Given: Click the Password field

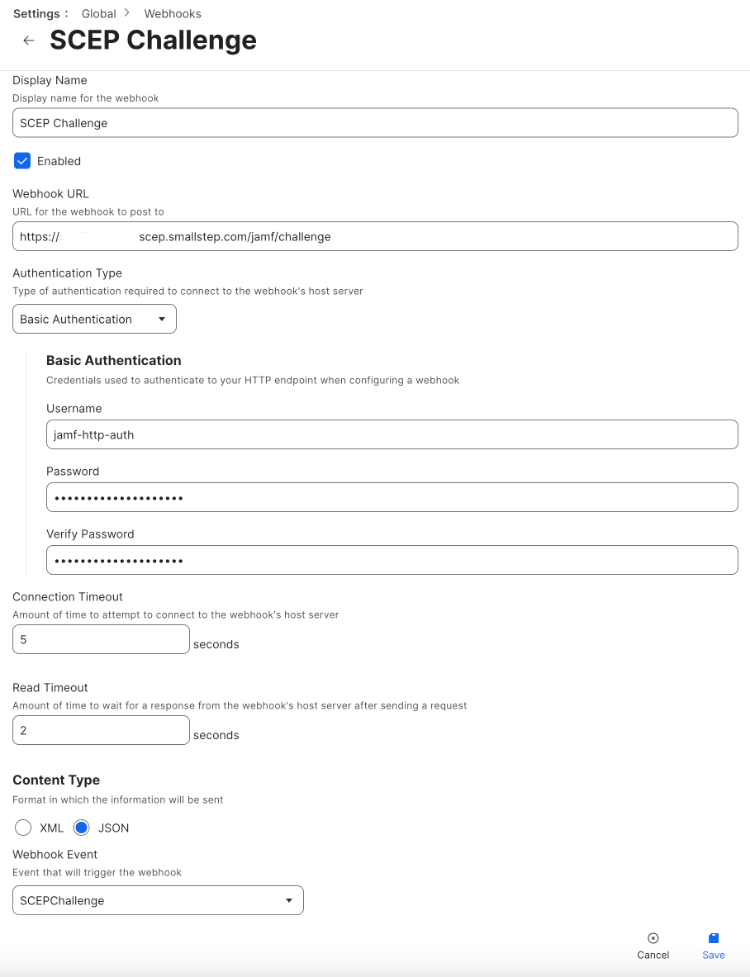Looking at the screenshot, I should (392, 497).
